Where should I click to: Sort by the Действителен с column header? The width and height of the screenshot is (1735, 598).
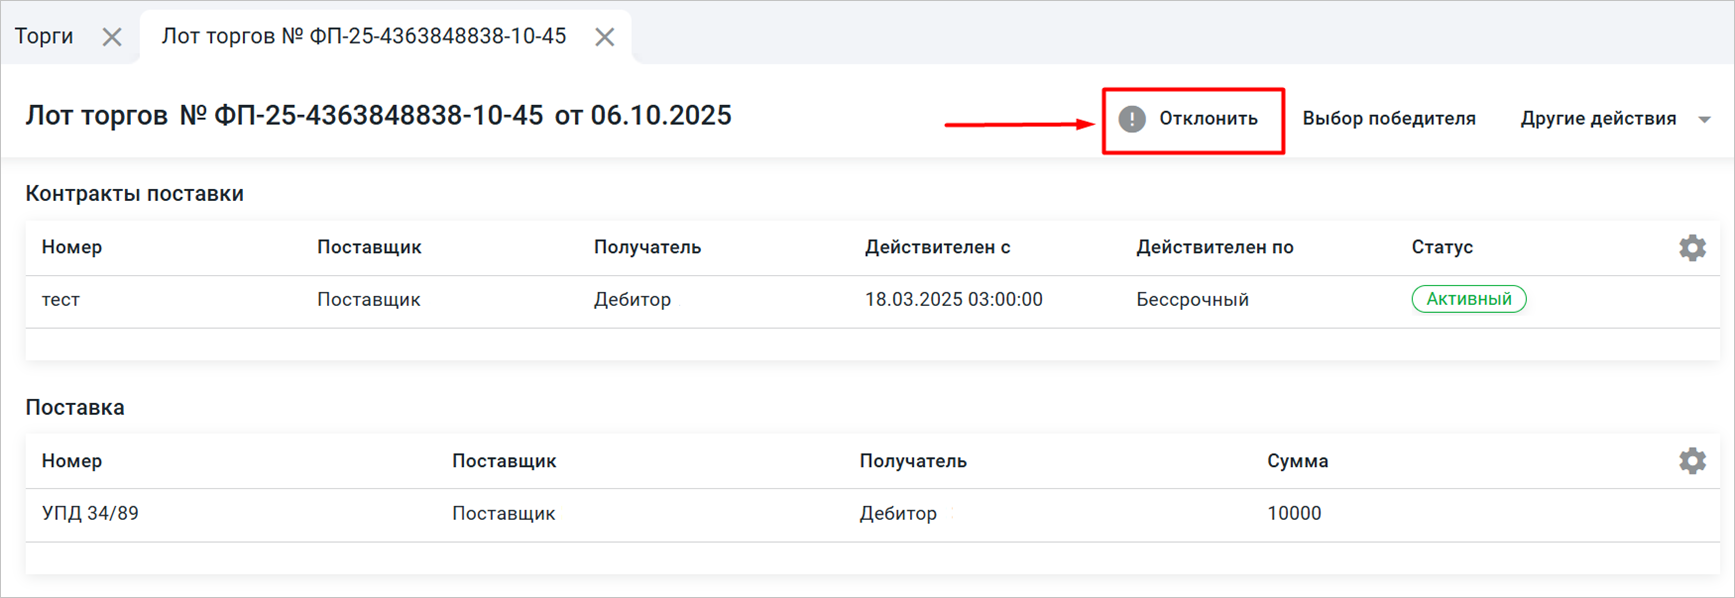tap(937, 247)
